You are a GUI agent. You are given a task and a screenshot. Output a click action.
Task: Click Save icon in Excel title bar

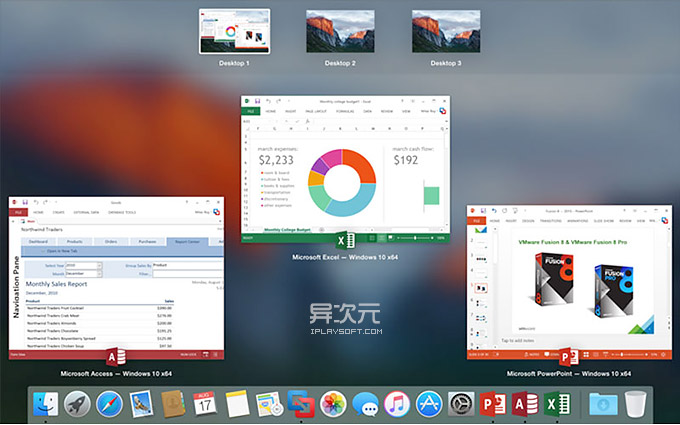[x=258, y=101]
